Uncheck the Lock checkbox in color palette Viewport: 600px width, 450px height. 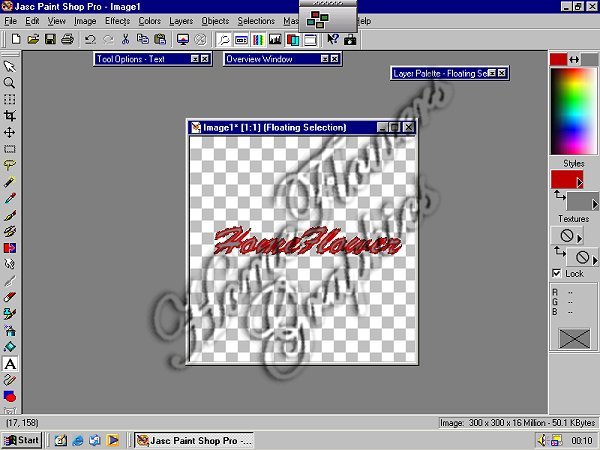tap(557, 273)
